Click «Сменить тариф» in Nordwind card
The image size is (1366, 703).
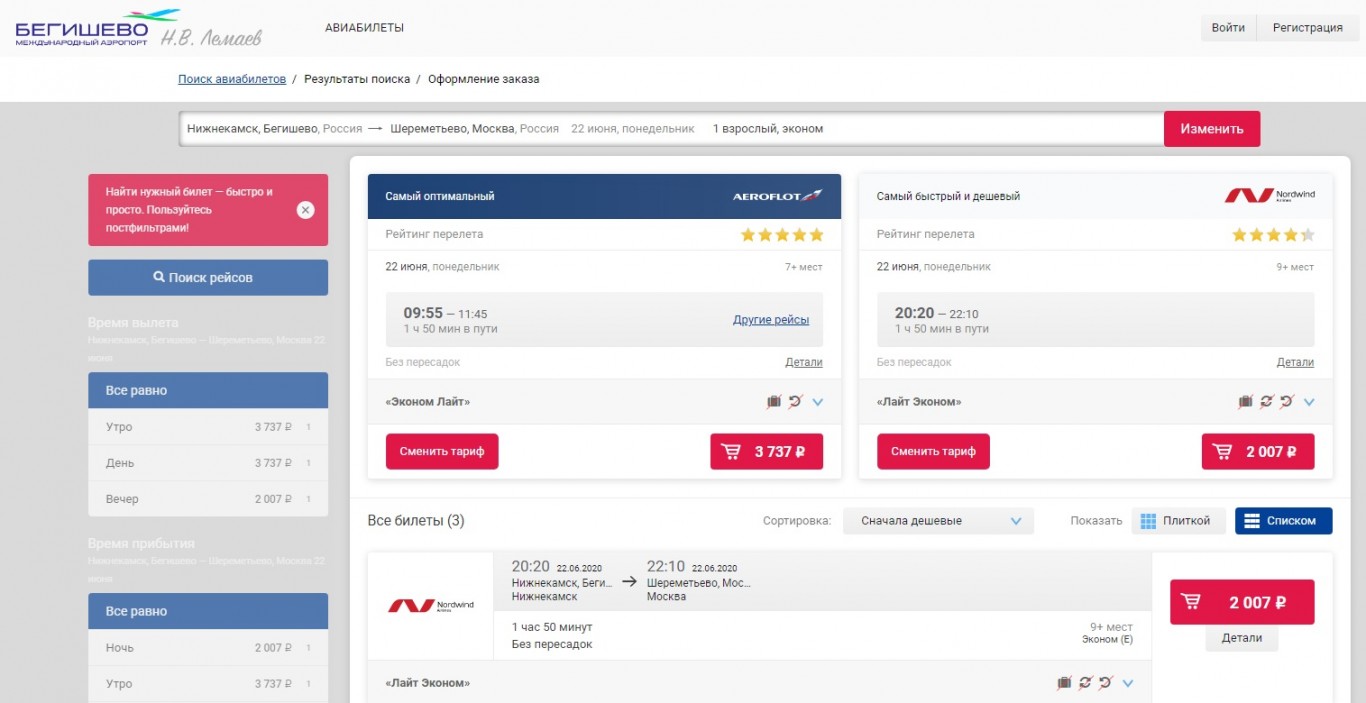(933, 452)
